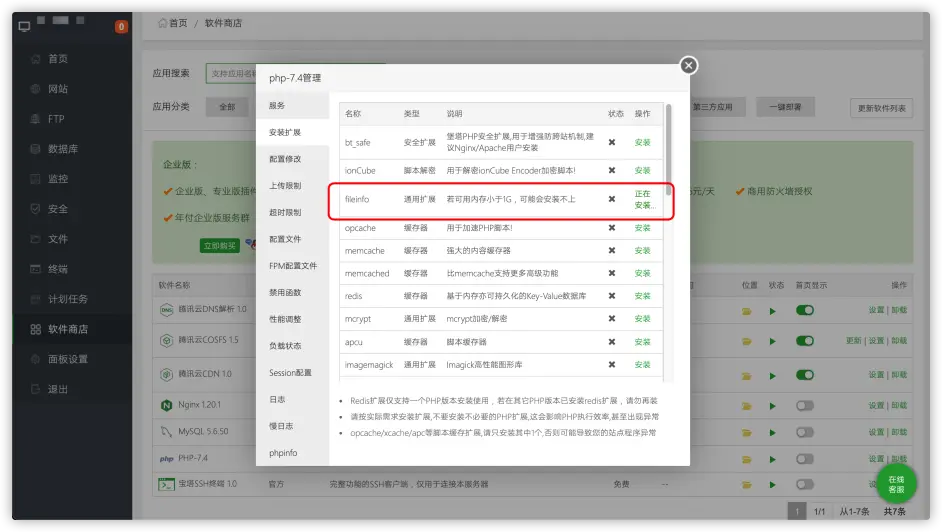Open 网站 in sidebar
Image resolution: width=942 pixels, height=532 pixels.
tap(58, 89)
